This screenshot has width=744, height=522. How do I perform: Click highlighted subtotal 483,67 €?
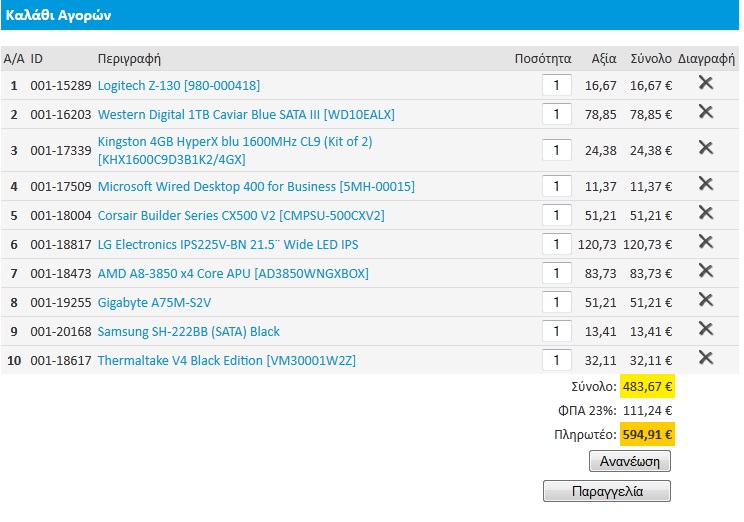click(647, 387)
